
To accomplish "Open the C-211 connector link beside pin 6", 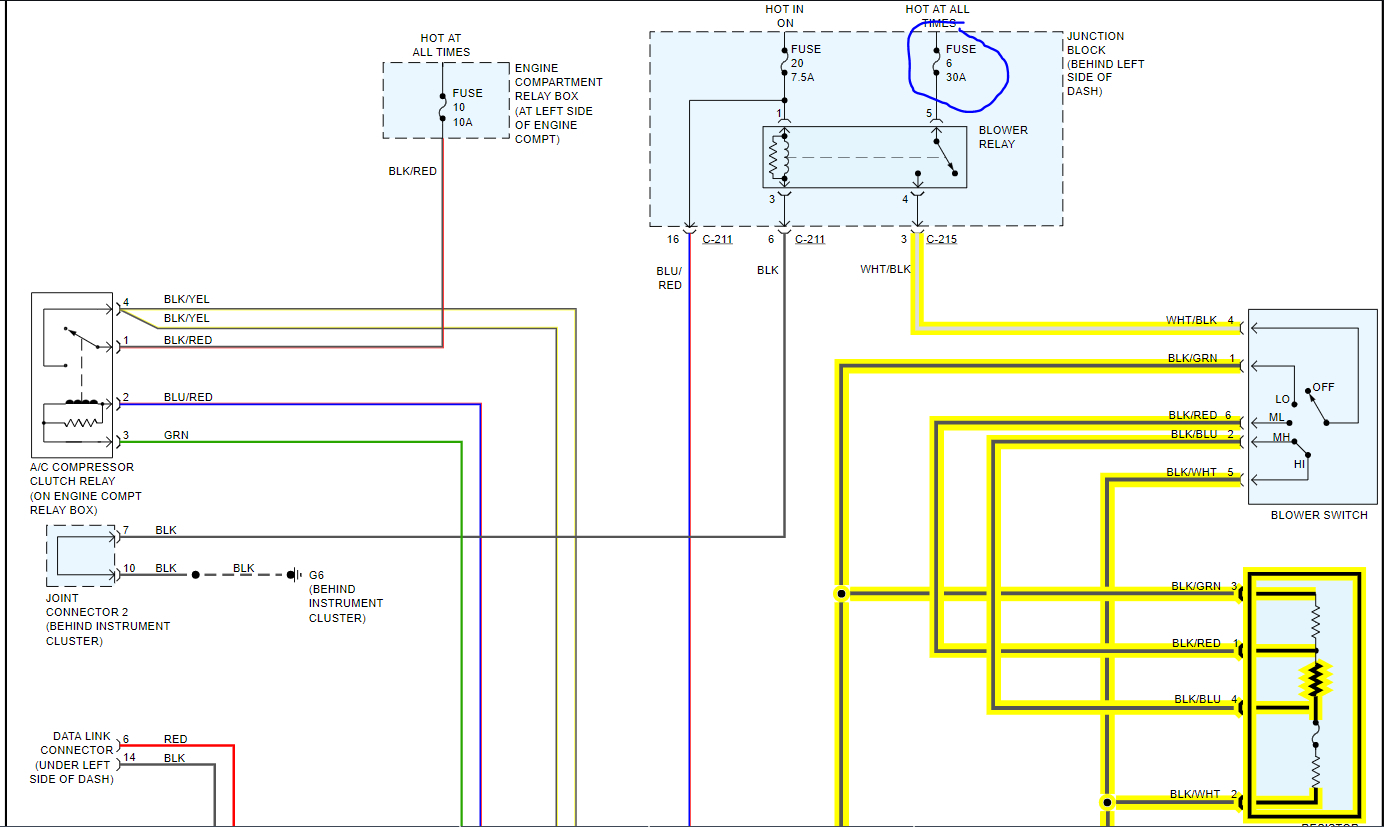I will point(811,239).
